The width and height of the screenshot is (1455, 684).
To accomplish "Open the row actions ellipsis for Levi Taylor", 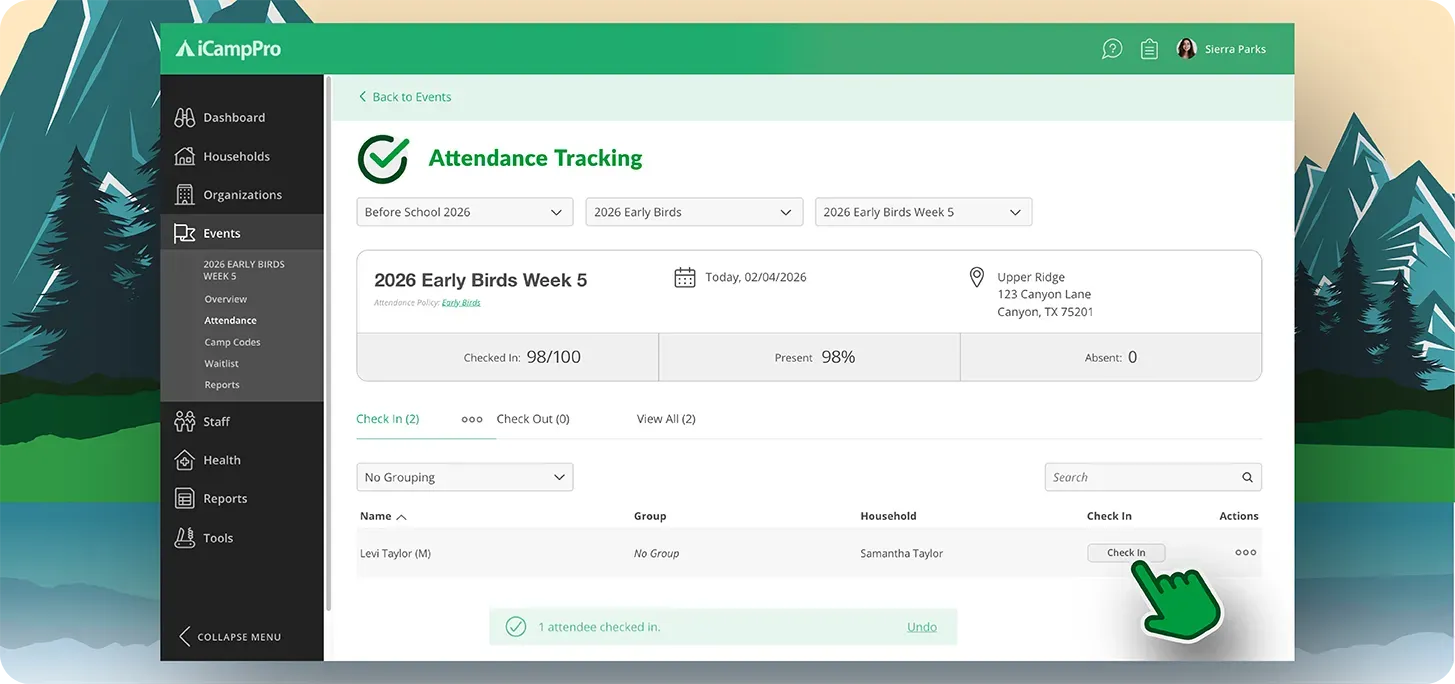I will tap(1245, 551).
